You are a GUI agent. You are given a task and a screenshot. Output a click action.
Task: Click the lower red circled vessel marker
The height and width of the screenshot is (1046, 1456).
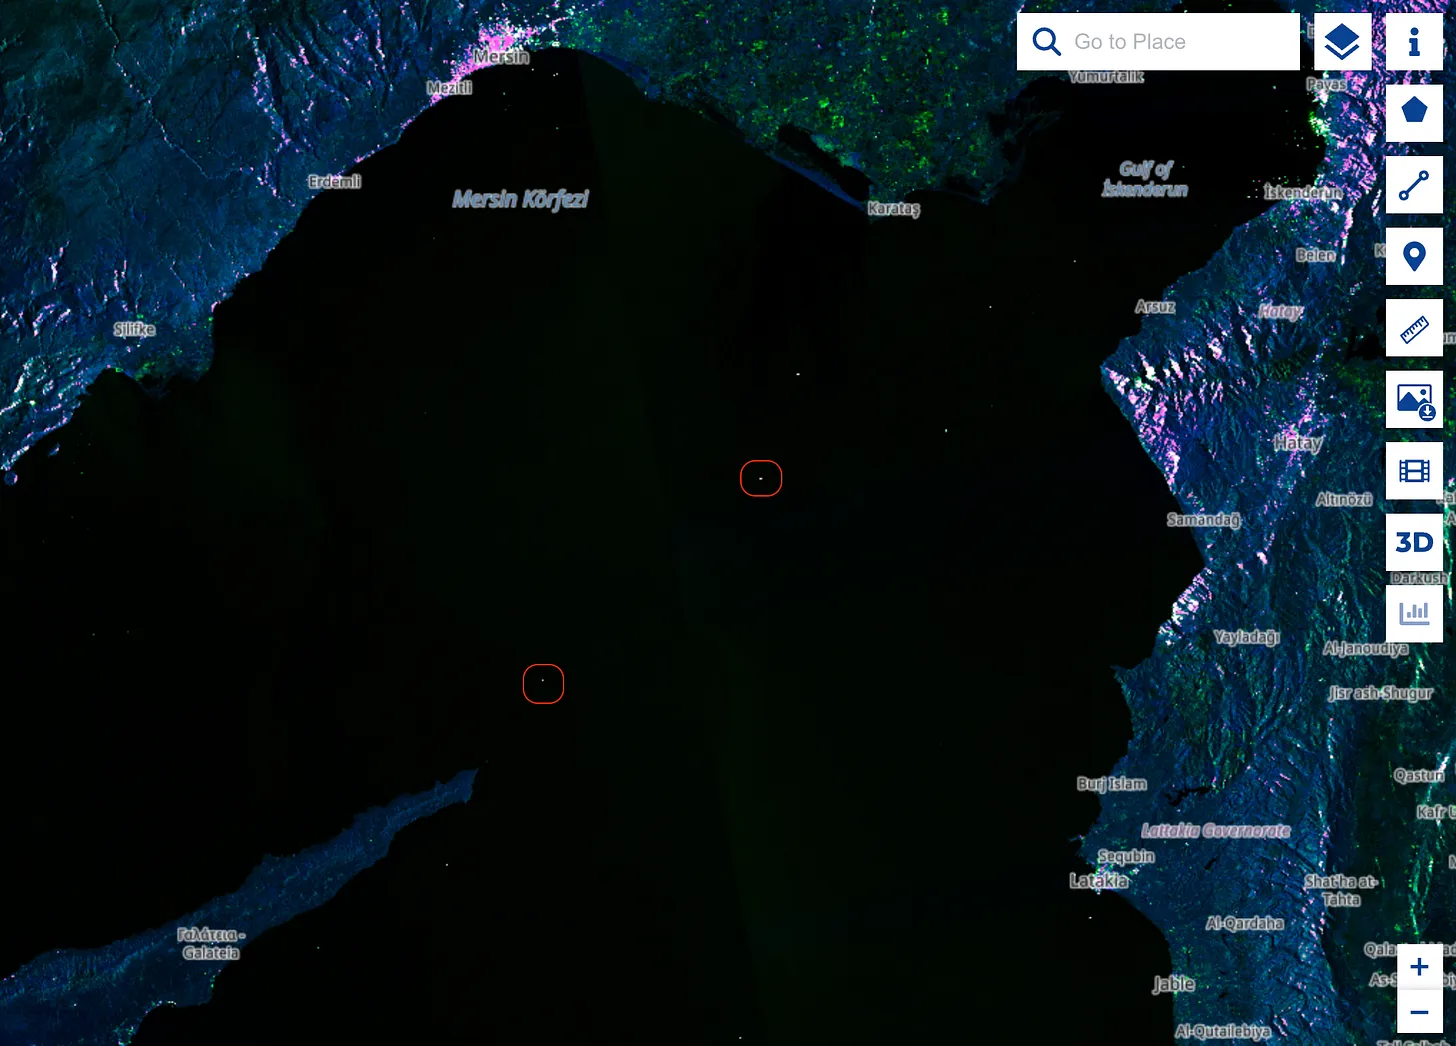(x=543, y=684)
